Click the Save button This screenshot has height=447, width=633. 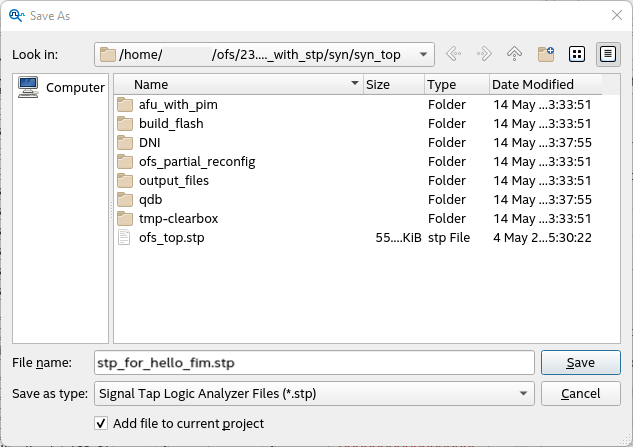tap(580, 362)
